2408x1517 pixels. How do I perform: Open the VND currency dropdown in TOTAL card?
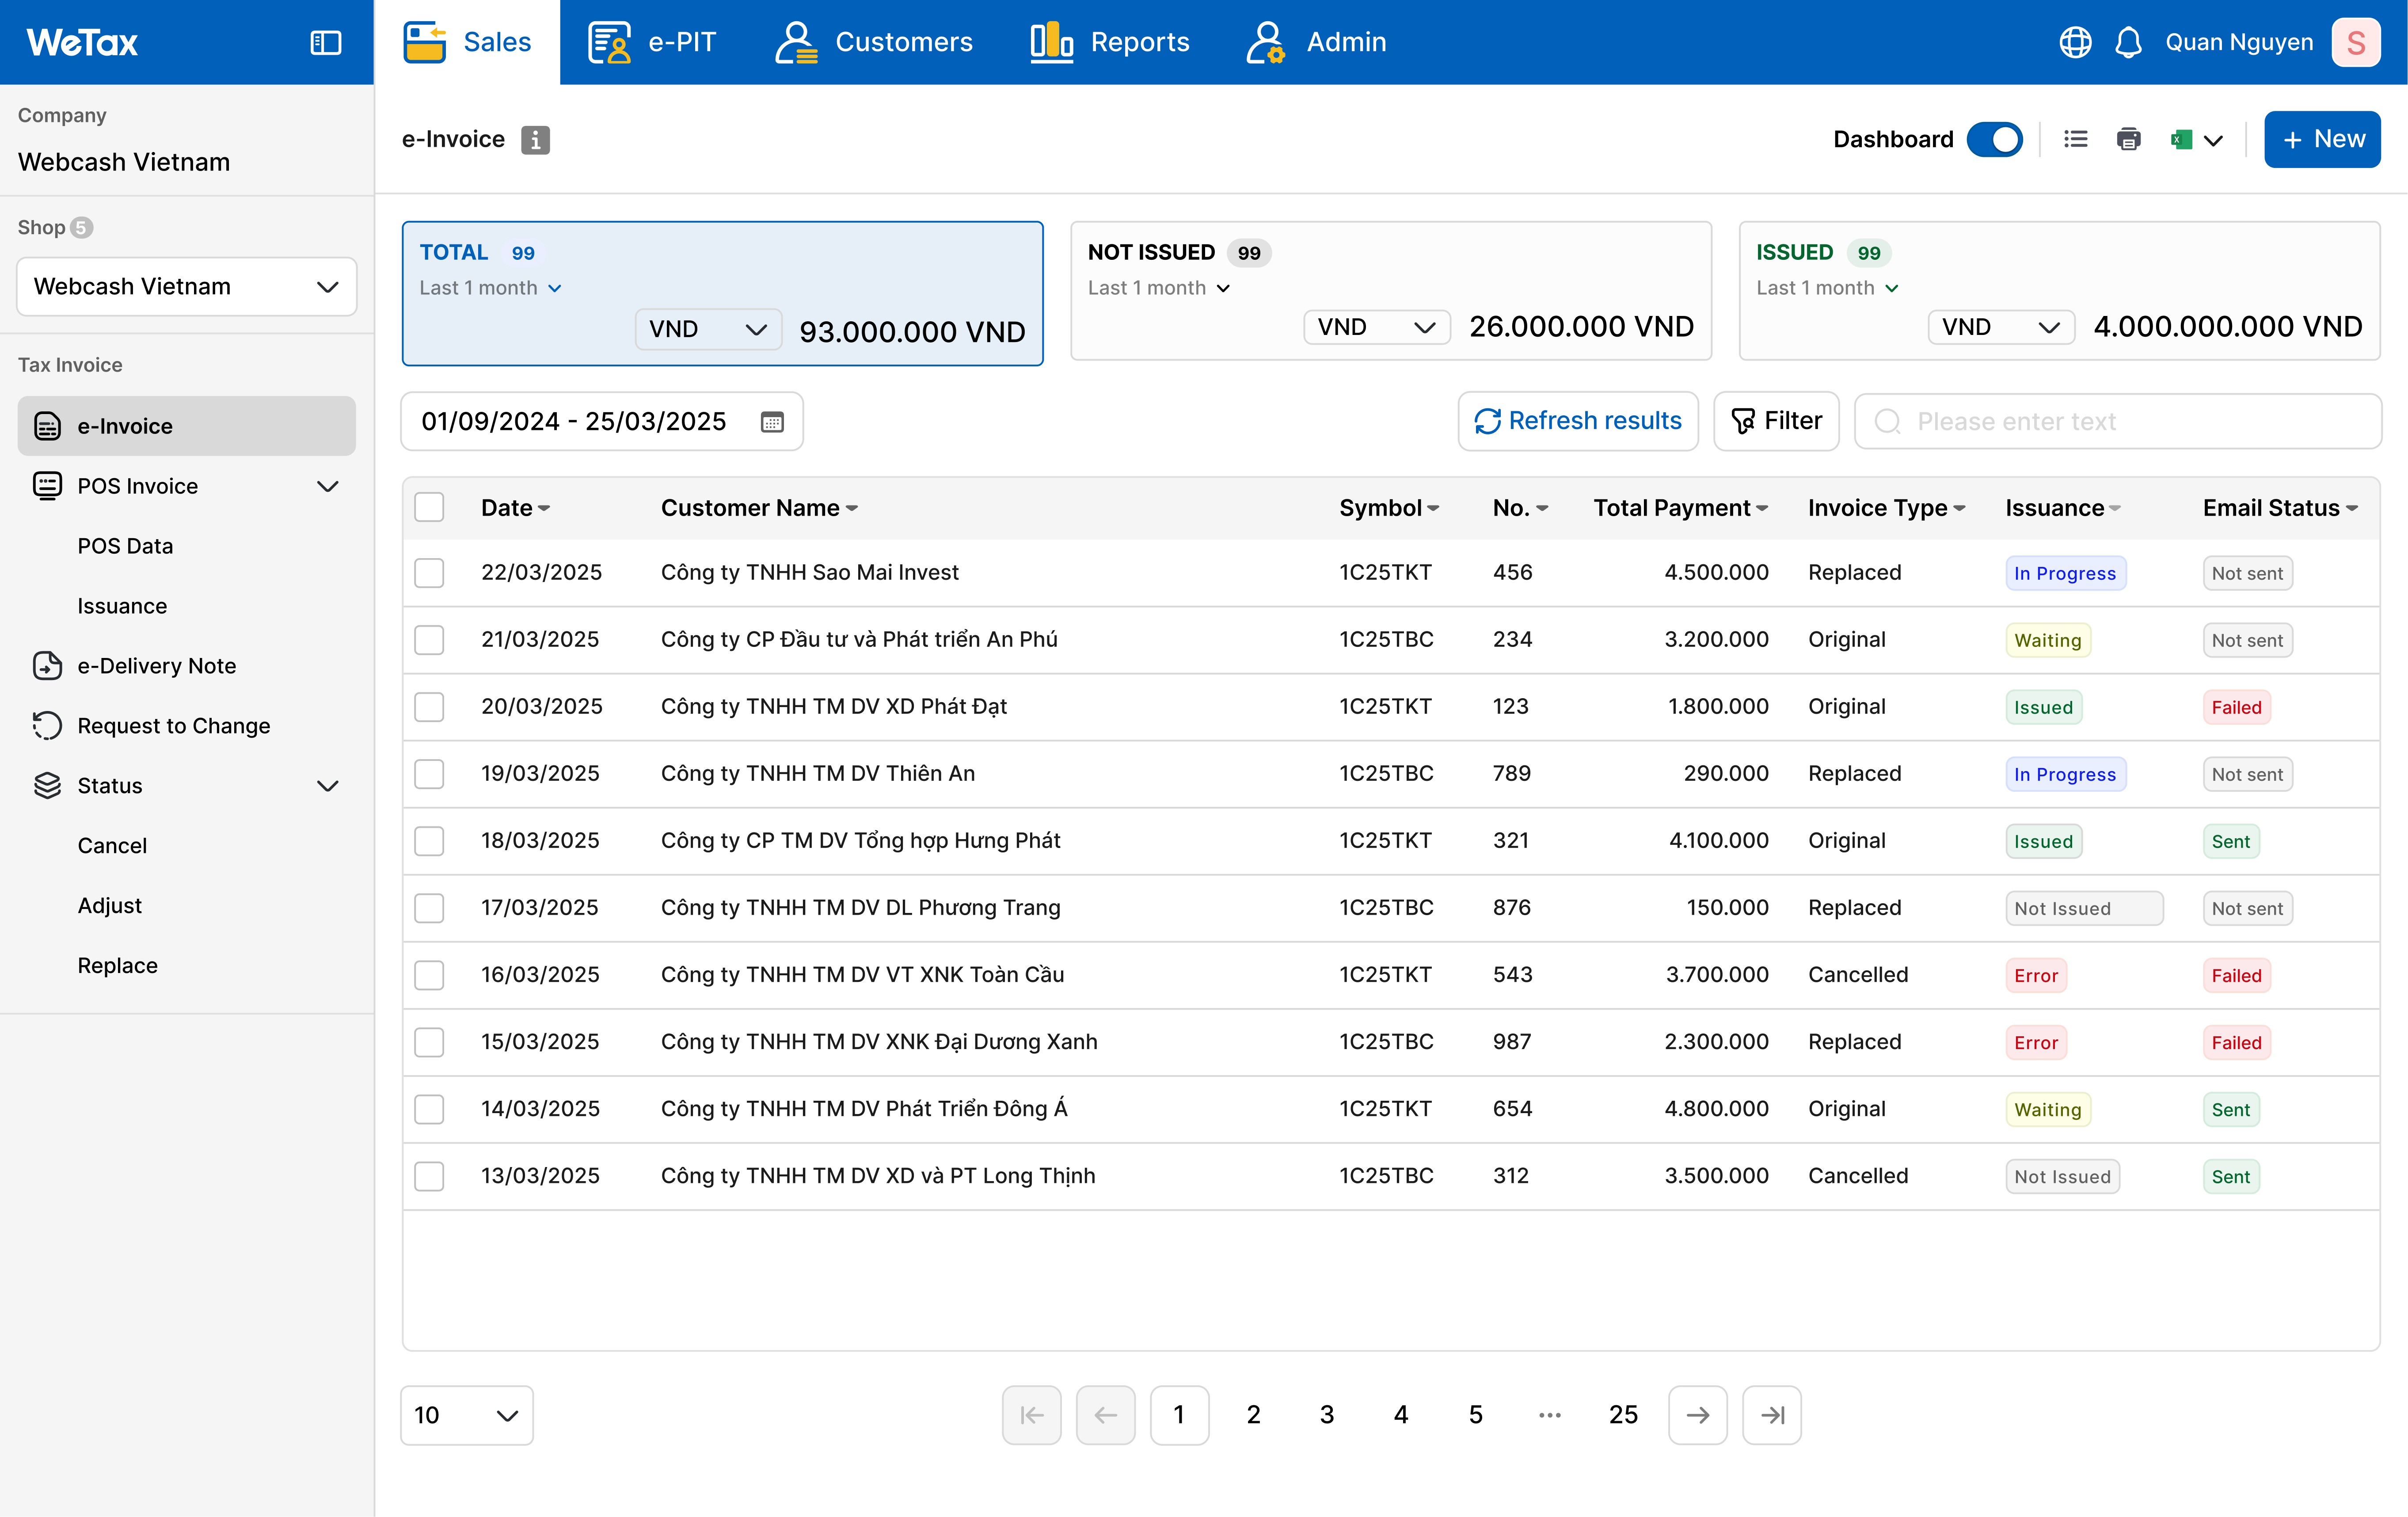coord(708,329)
